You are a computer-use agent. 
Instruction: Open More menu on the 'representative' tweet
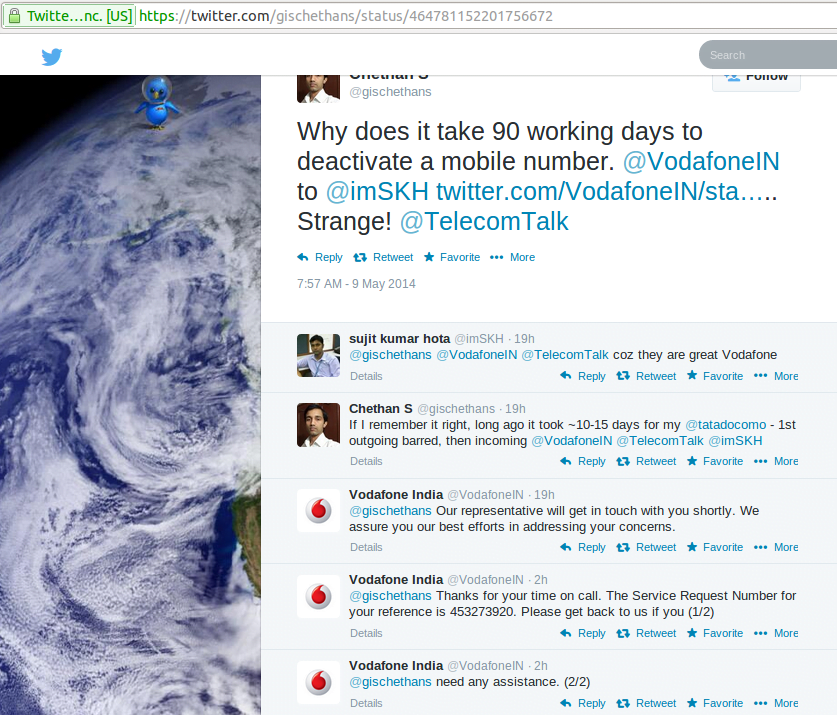[x=776, y=547]
